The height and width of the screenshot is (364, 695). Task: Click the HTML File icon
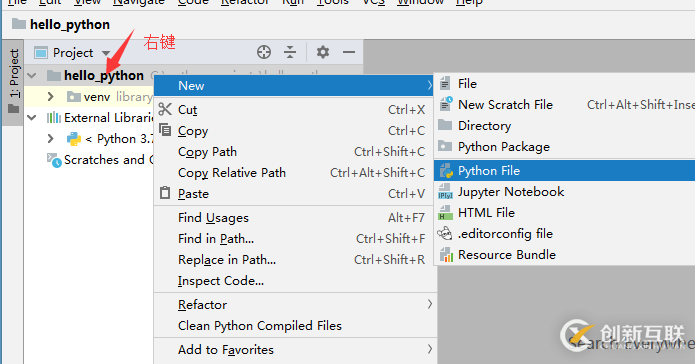tap(445, 212)
